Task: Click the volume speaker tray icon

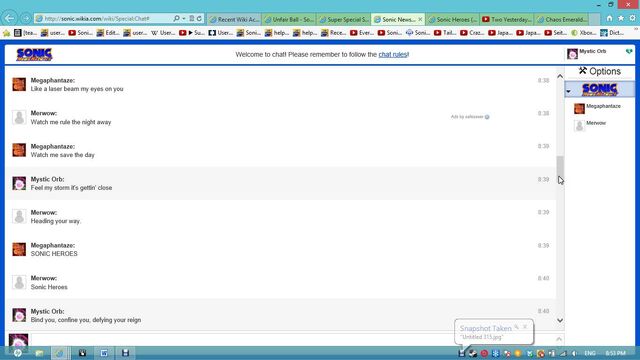Action: (575, 353)
